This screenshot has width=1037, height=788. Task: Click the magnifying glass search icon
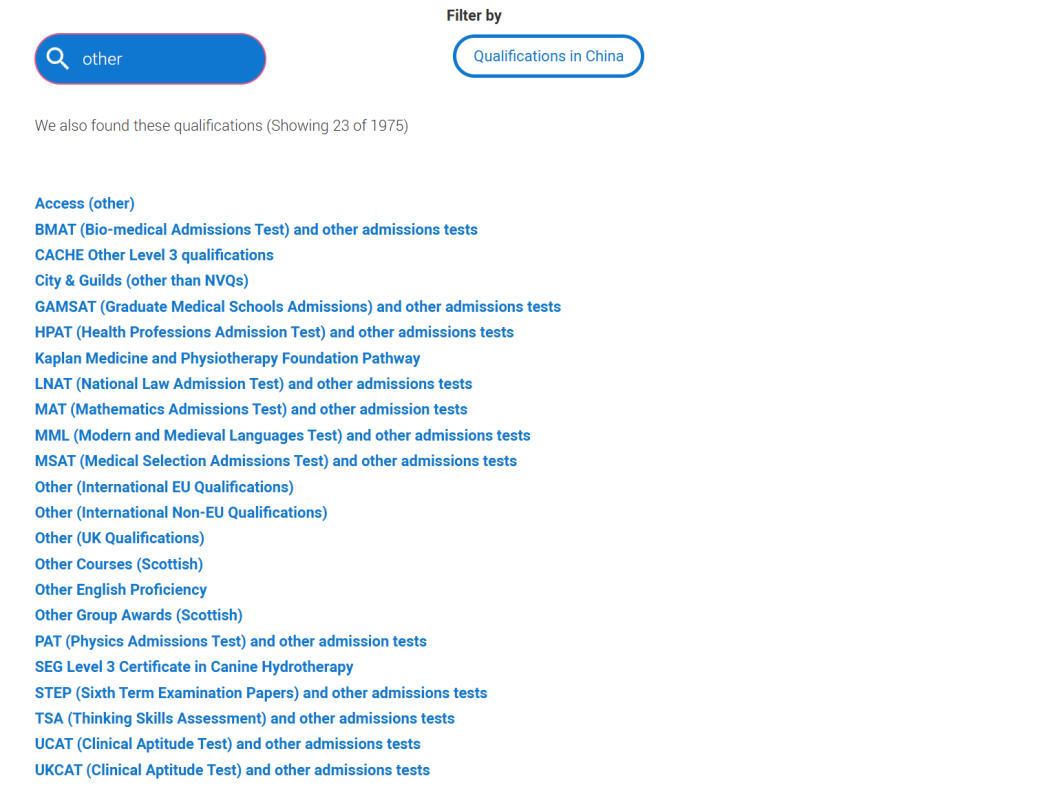pos(58,58)
